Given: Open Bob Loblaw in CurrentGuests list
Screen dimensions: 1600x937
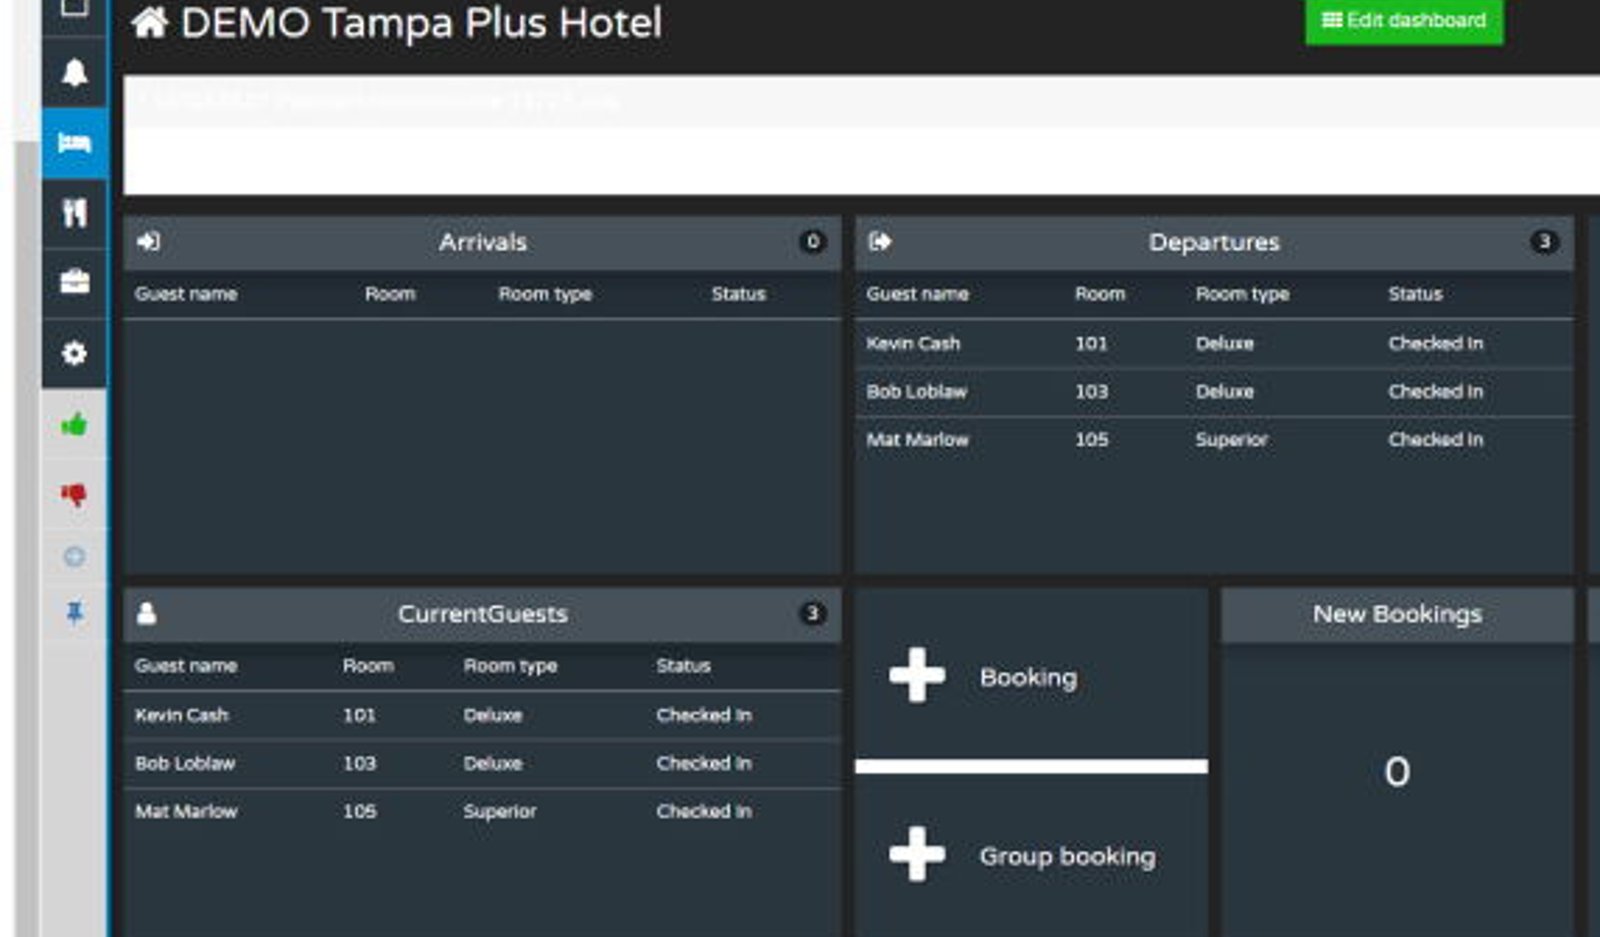Looking at the screenshot, I should [x=184, y=763].
